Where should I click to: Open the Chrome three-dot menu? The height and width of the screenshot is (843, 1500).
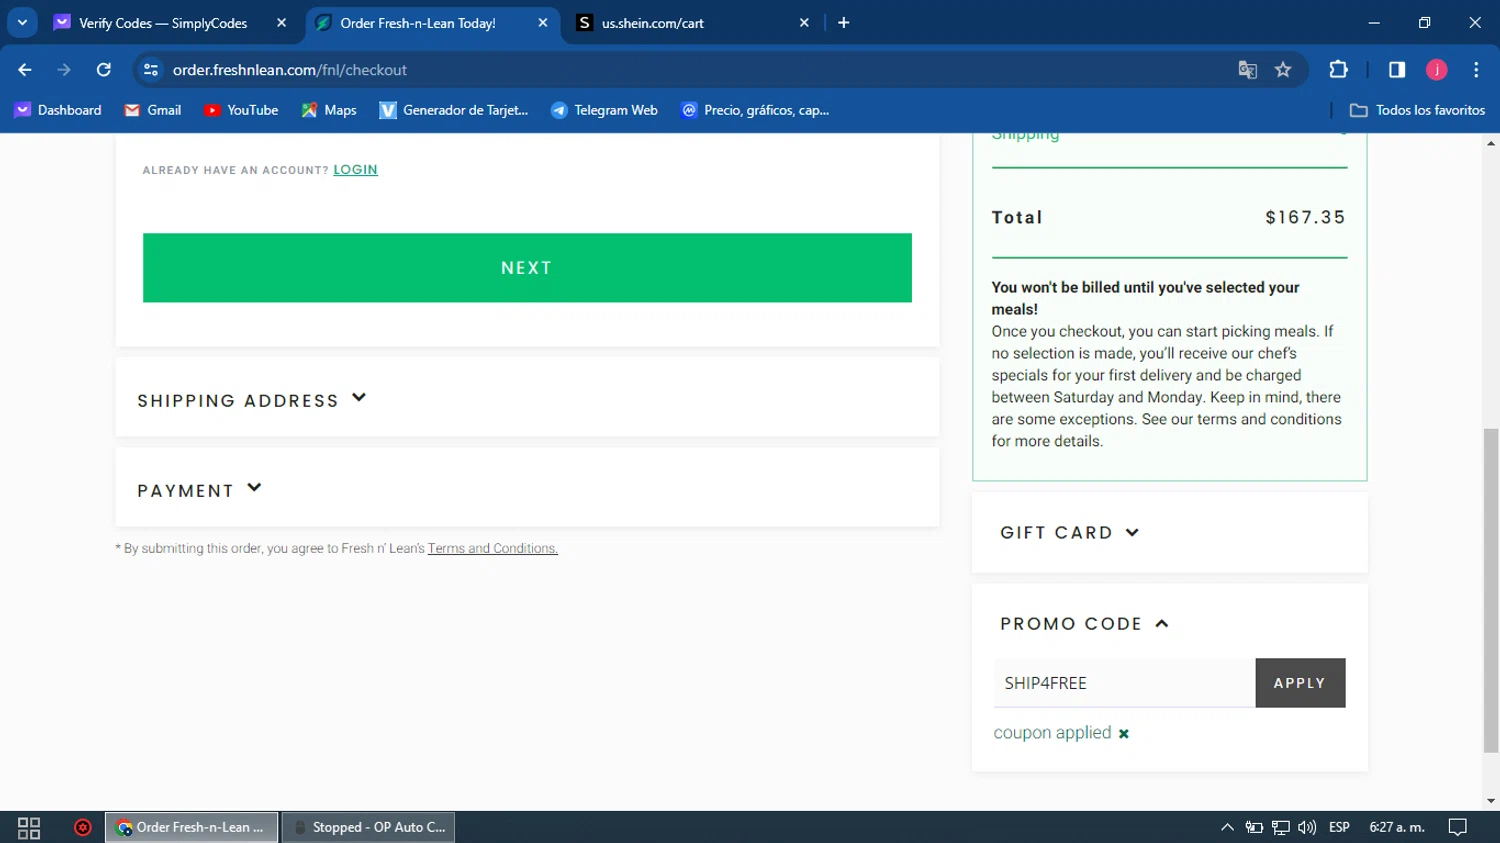click(1476, 70)
